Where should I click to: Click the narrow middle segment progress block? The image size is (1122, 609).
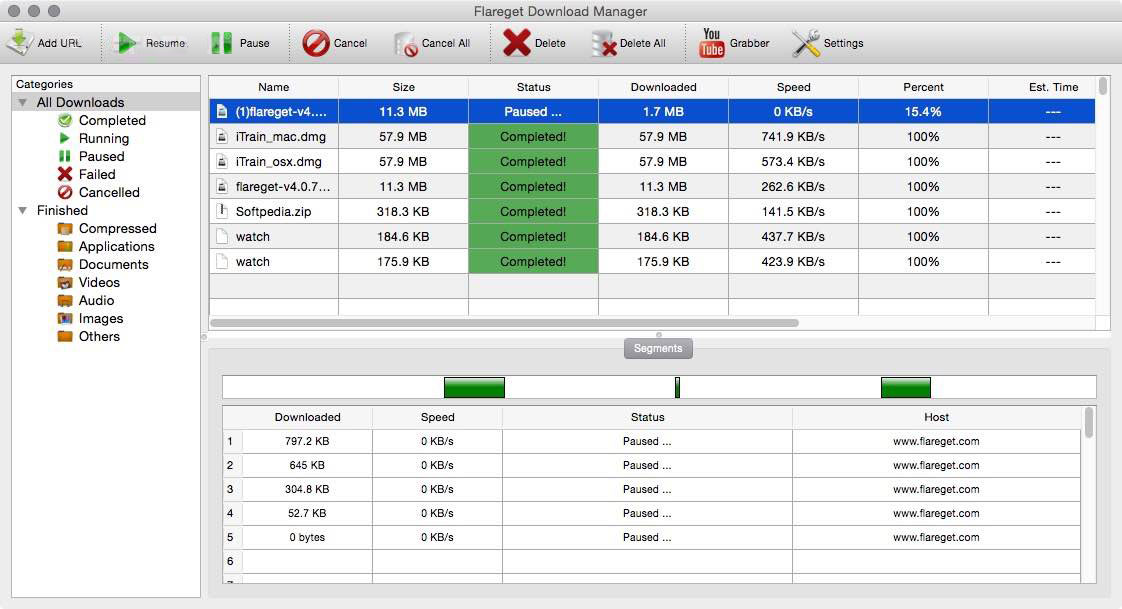point(677,388)
